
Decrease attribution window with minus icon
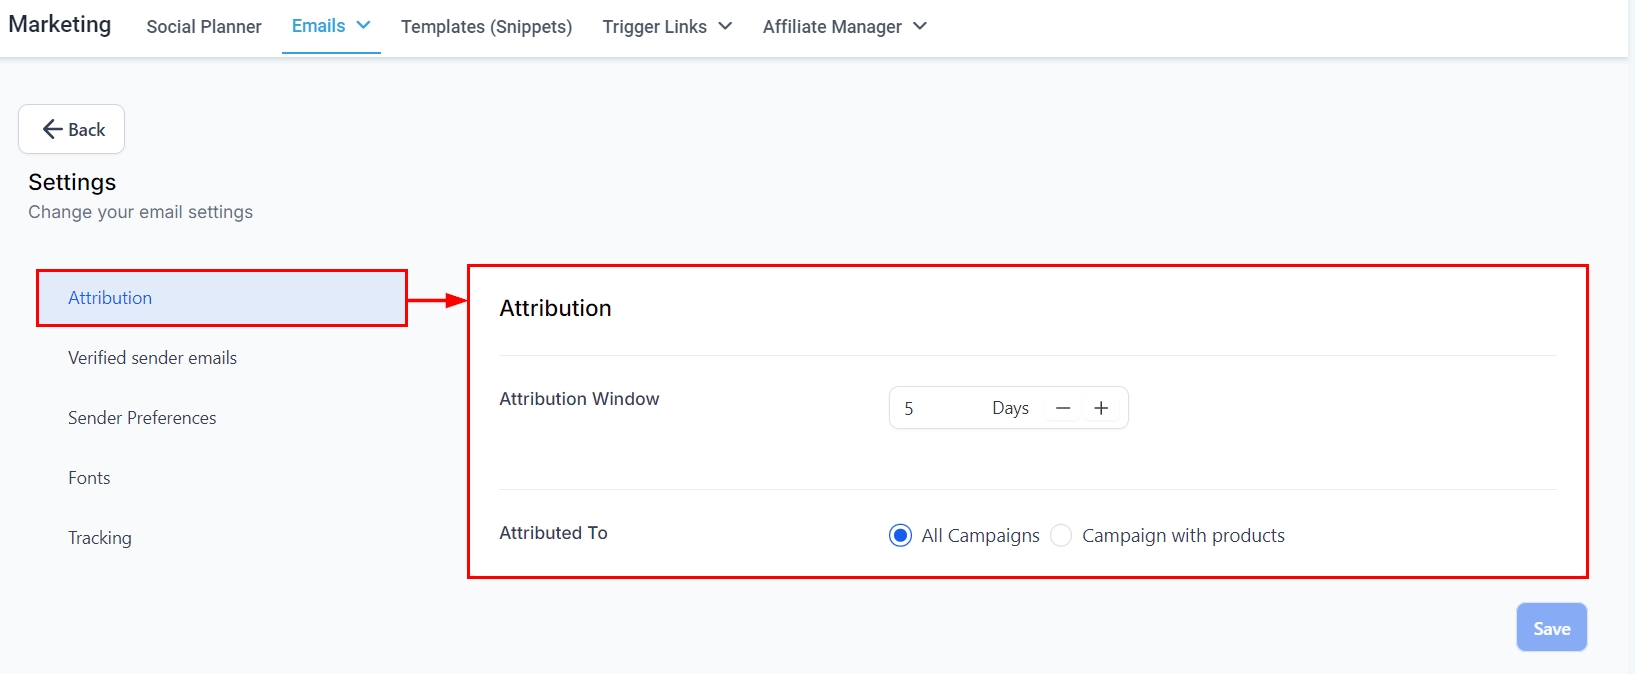tap(1063, 408)
